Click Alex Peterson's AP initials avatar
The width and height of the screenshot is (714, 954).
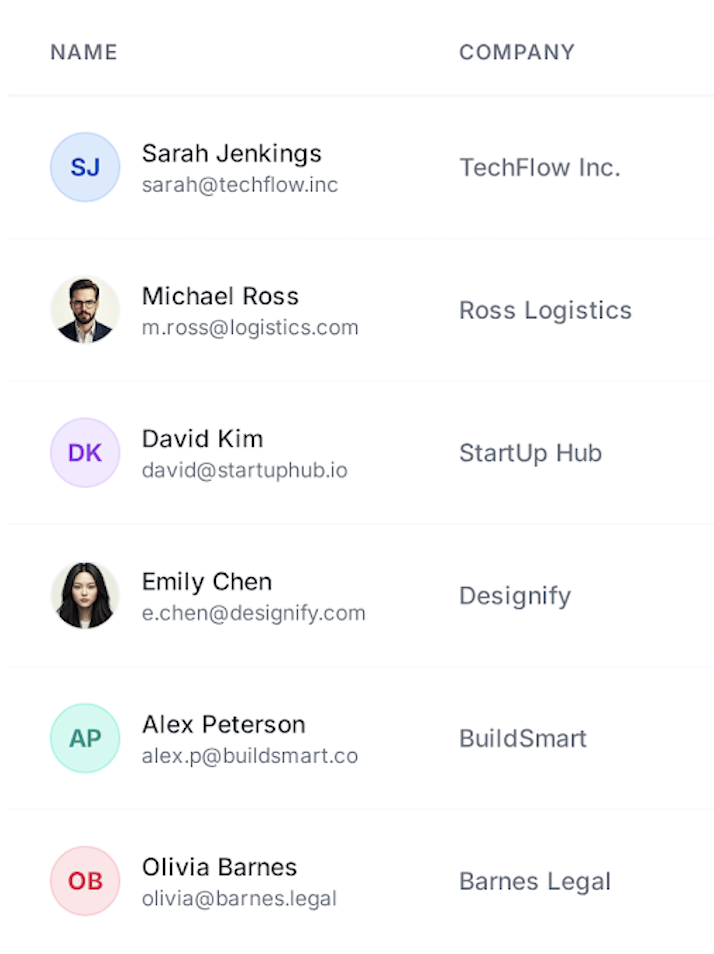click(85, 738)
